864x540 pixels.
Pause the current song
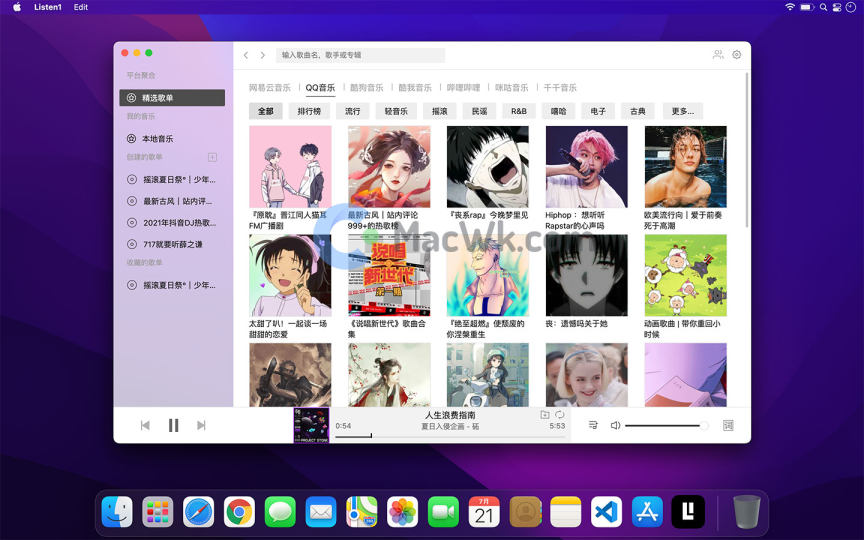[174, 425]
